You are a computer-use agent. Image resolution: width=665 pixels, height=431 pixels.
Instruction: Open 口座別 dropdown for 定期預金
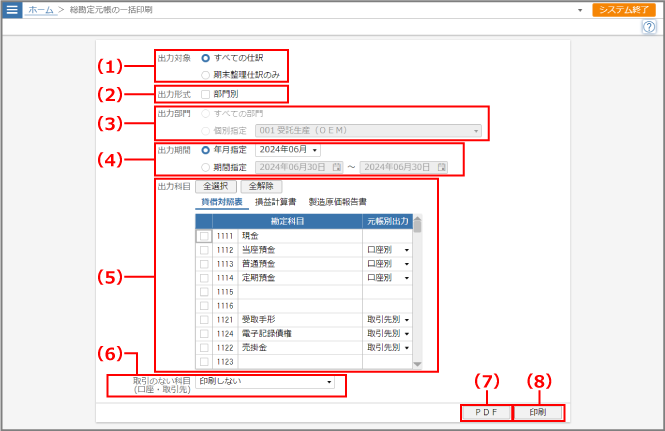coord(388,278)
